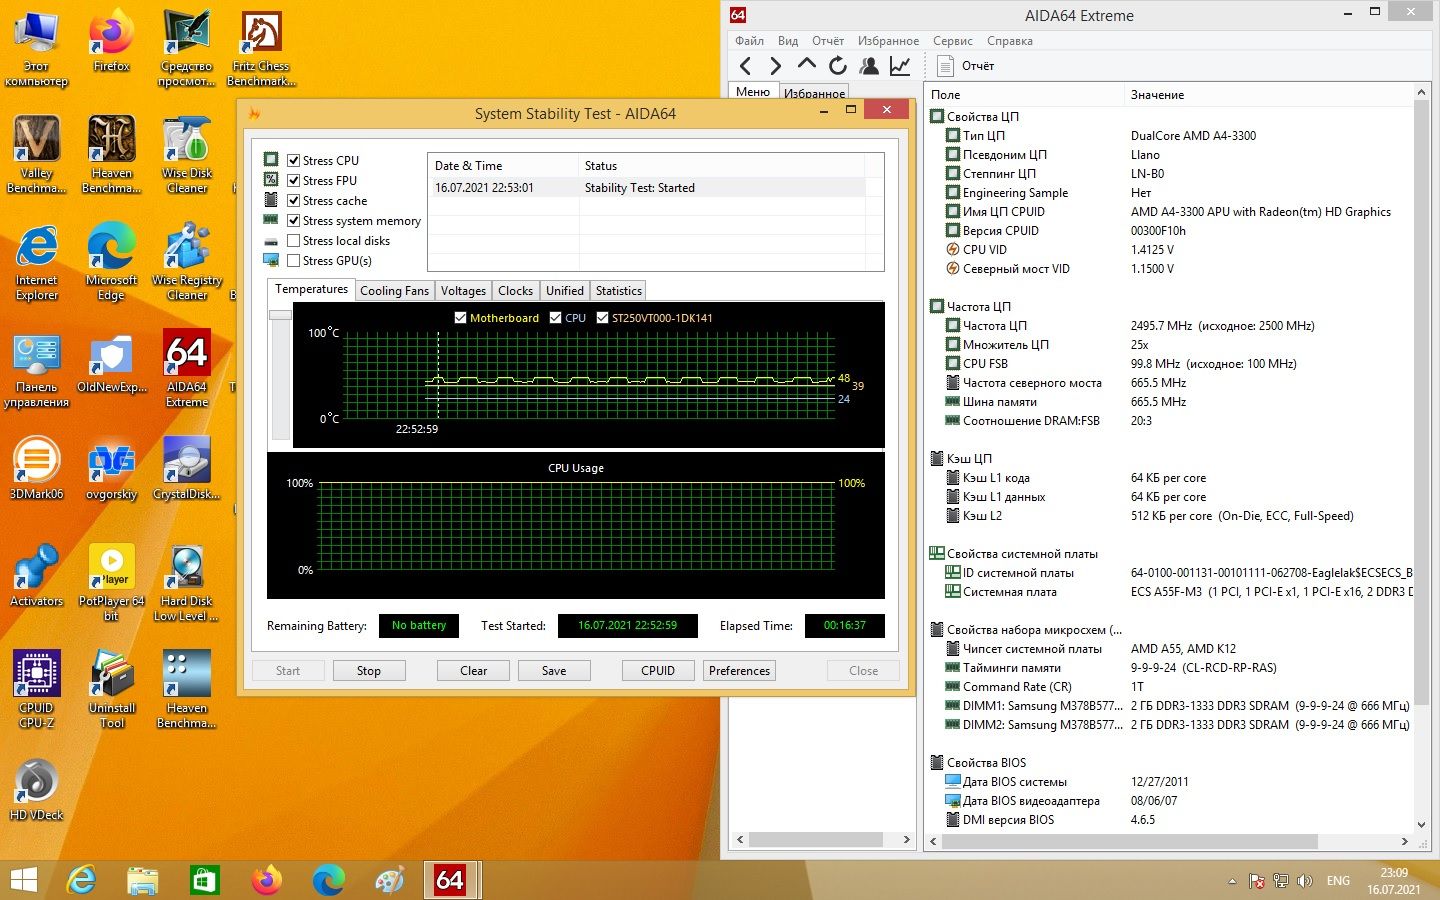Open PotPlayer 64 bit desktop icon
Screen dimensions: 1440x900
(x=111, y=582)
